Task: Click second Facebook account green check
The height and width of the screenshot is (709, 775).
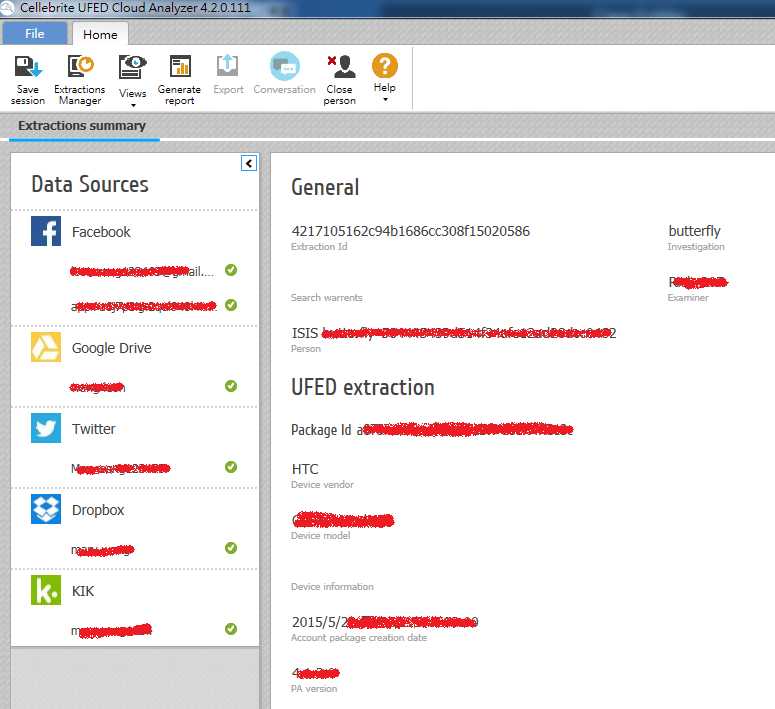Action: [231, 305]
